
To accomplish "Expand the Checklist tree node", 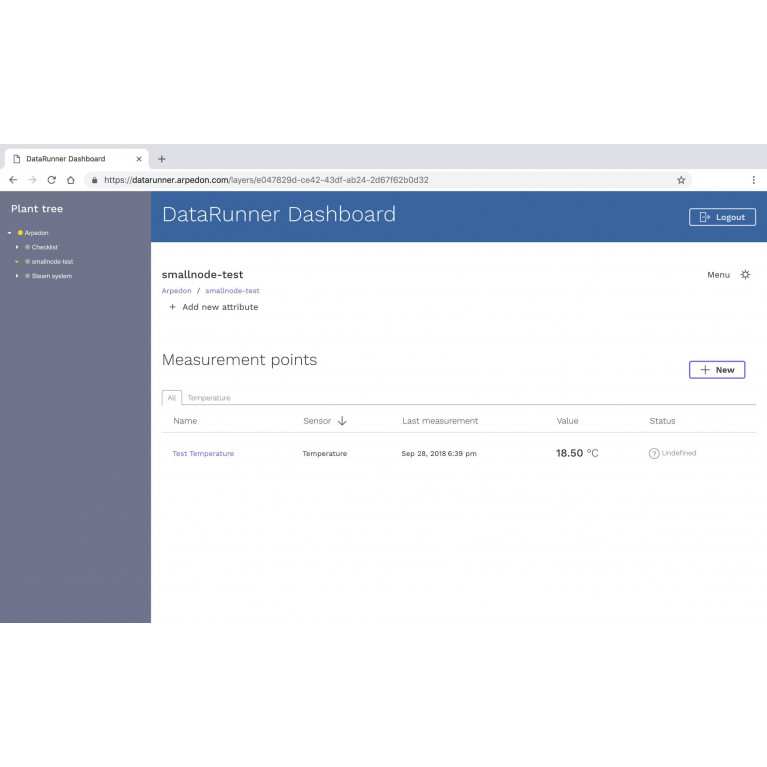I will (17, 247).
